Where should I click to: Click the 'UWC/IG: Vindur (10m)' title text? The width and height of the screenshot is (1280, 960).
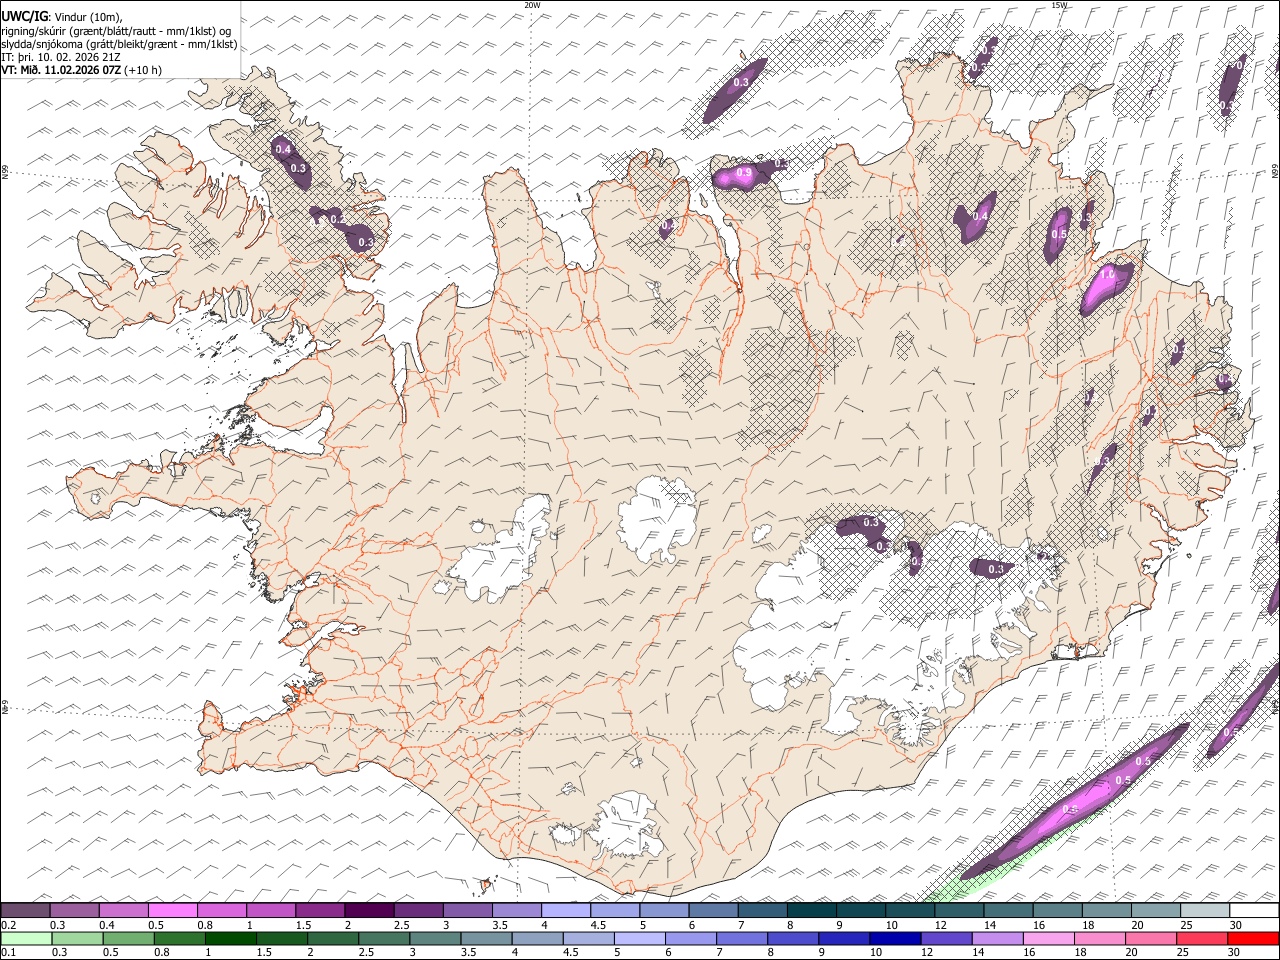coord(61,16)
